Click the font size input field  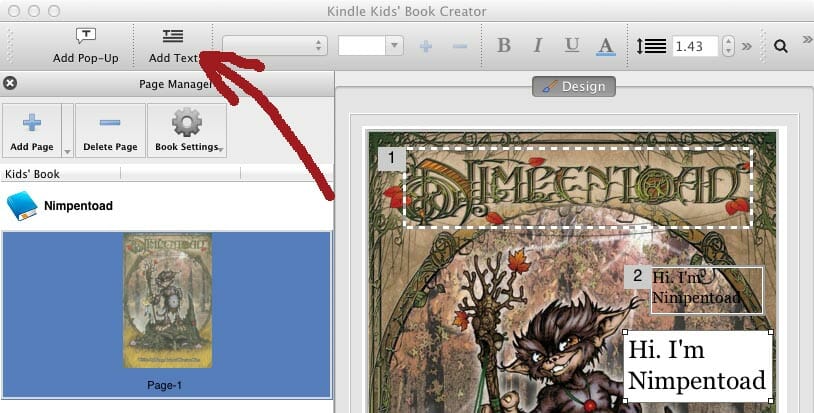[x=362, y=46]
